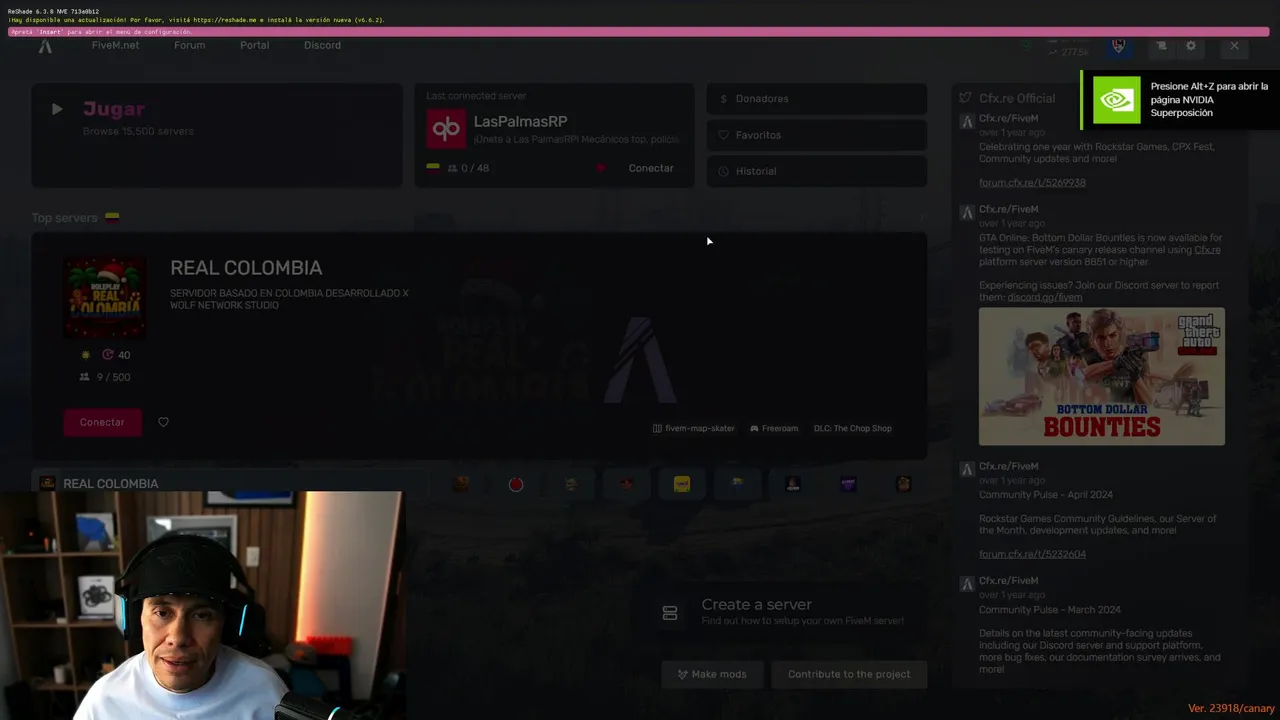This screenshot has height=720, width=1280.
Task: Click the clock icon beside Historial
Action: 723,171
